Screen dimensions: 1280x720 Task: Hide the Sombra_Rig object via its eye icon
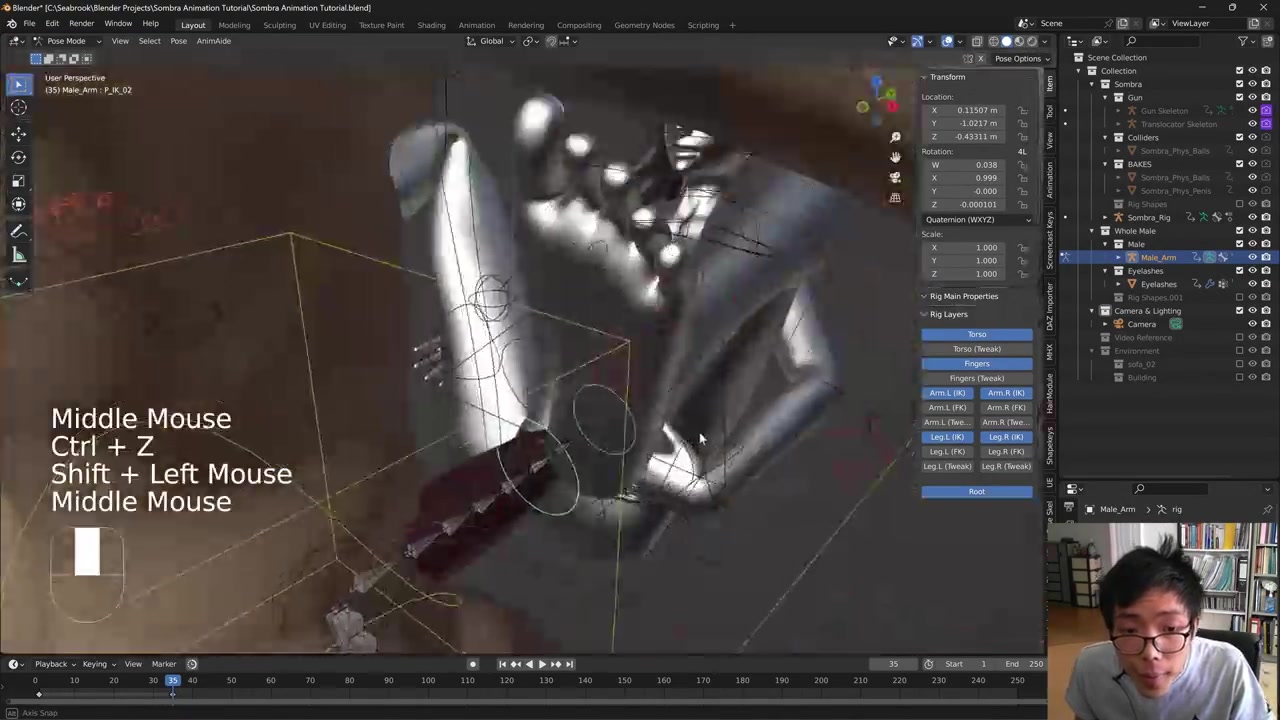pyautogui.click(x=1252, y=217)
